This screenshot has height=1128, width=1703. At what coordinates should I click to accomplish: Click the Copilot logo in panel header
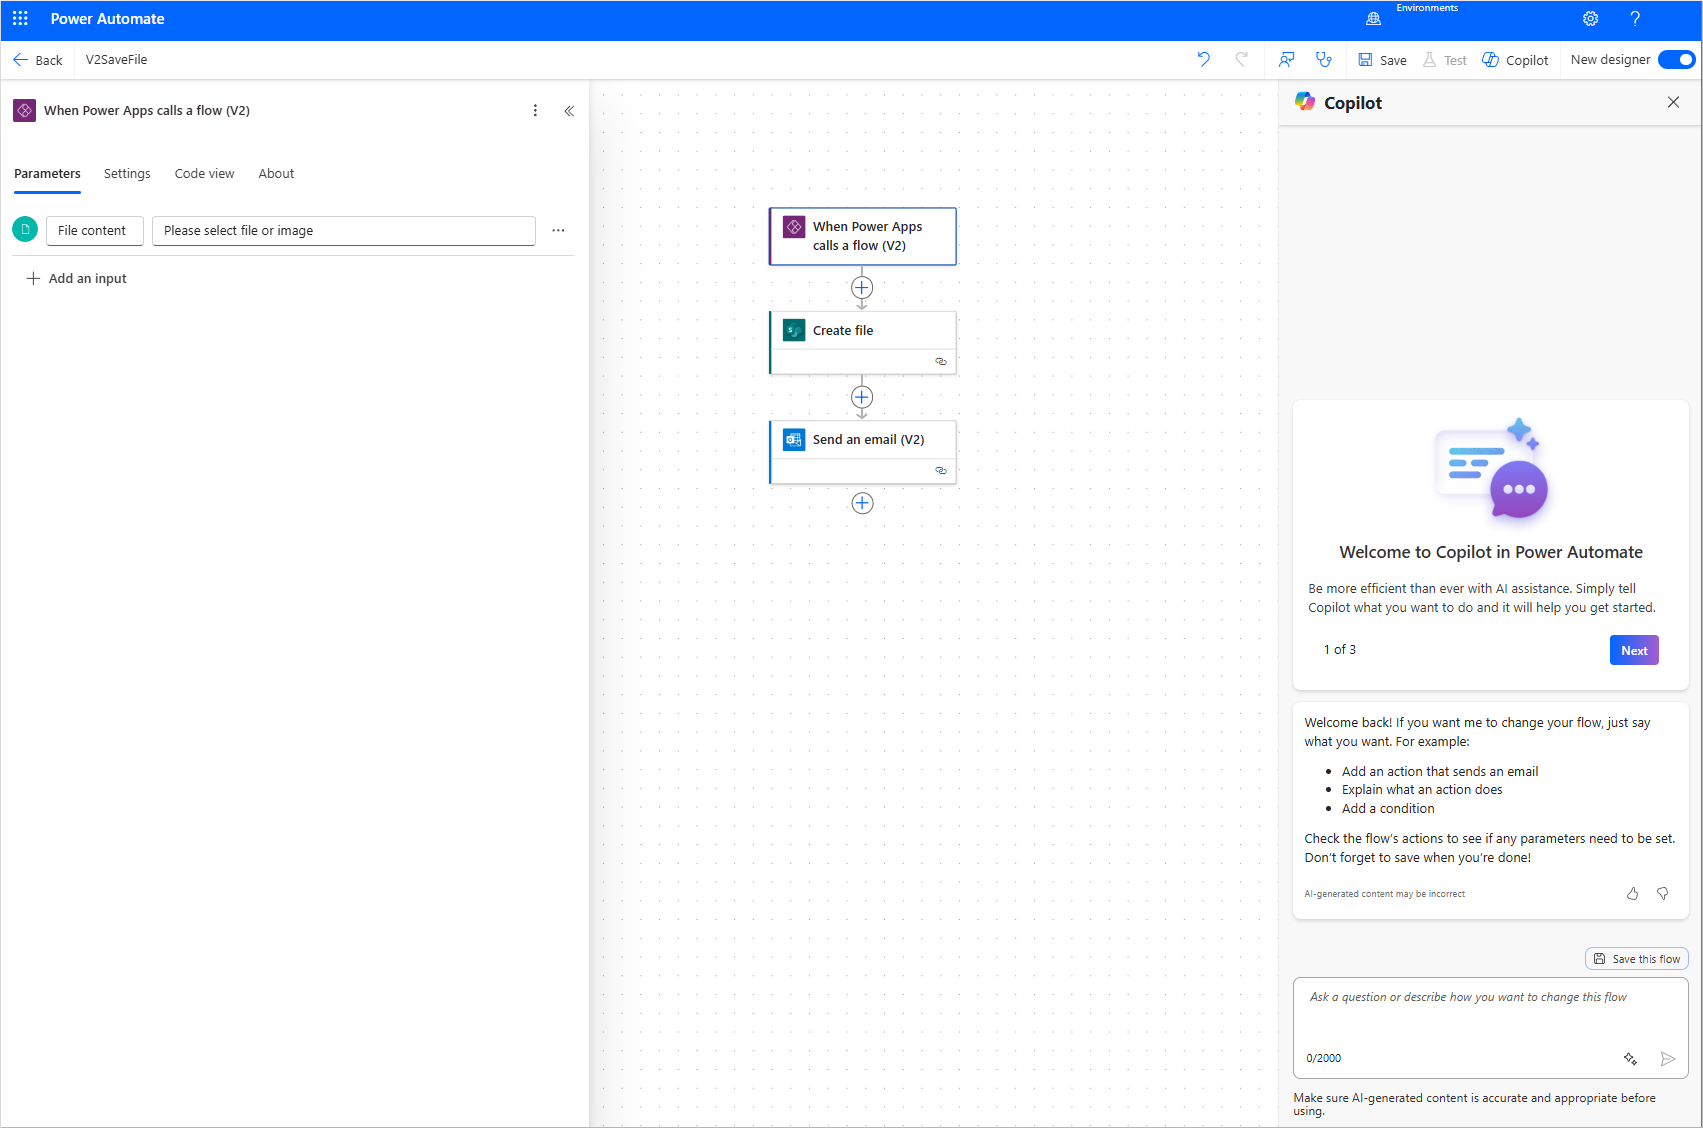coord(1305,102)
